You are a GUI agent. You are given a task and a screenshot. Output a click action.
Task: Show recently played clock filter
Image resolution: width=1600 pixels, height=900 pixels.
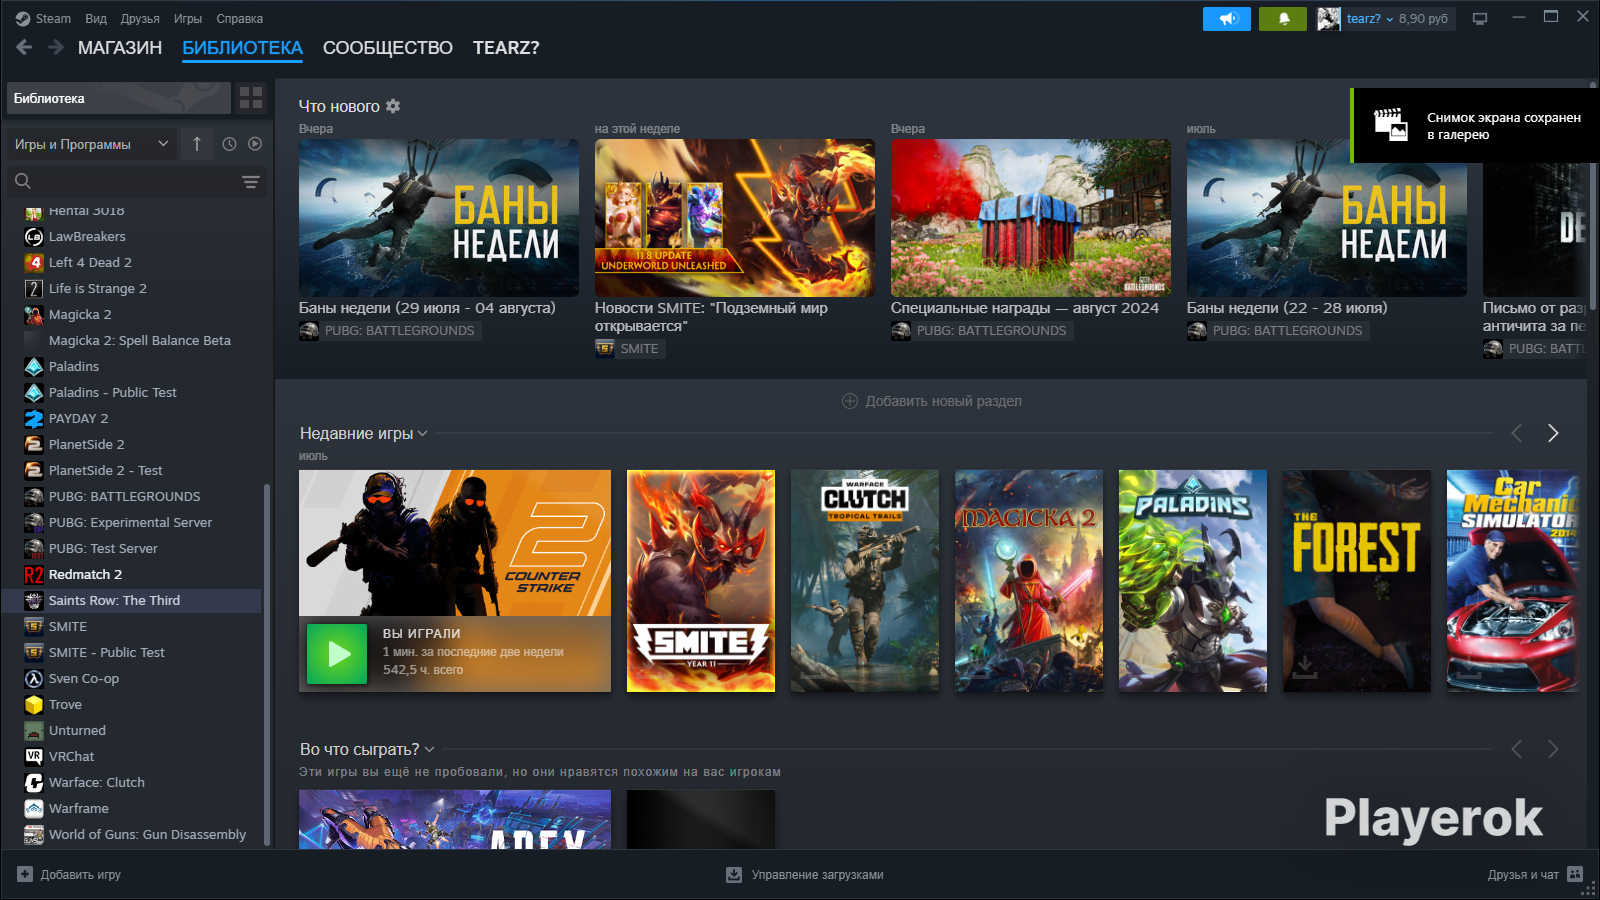coord(229,144)
